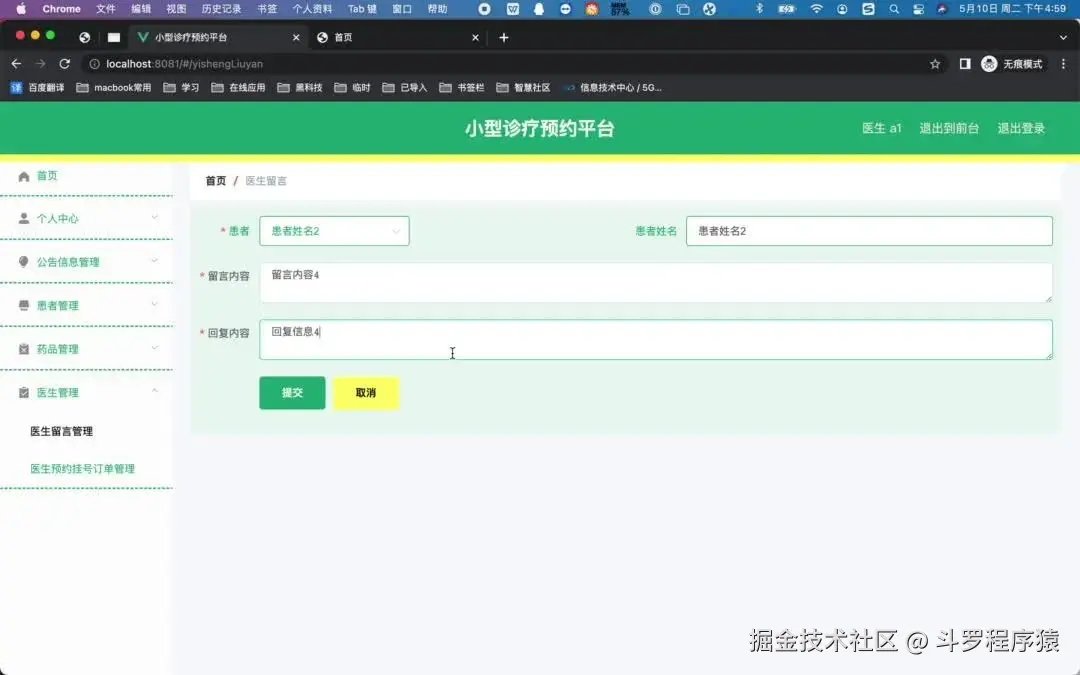The image size is (1080, 675).
Task: Switch to the 首页 browser tab
Action: (396, 37)
